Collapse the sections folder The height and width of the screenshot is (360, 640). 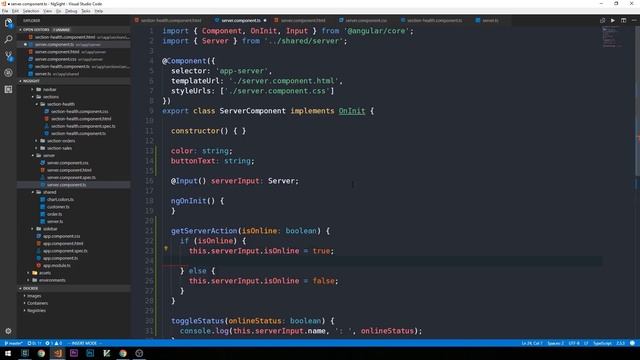(51, 97)
